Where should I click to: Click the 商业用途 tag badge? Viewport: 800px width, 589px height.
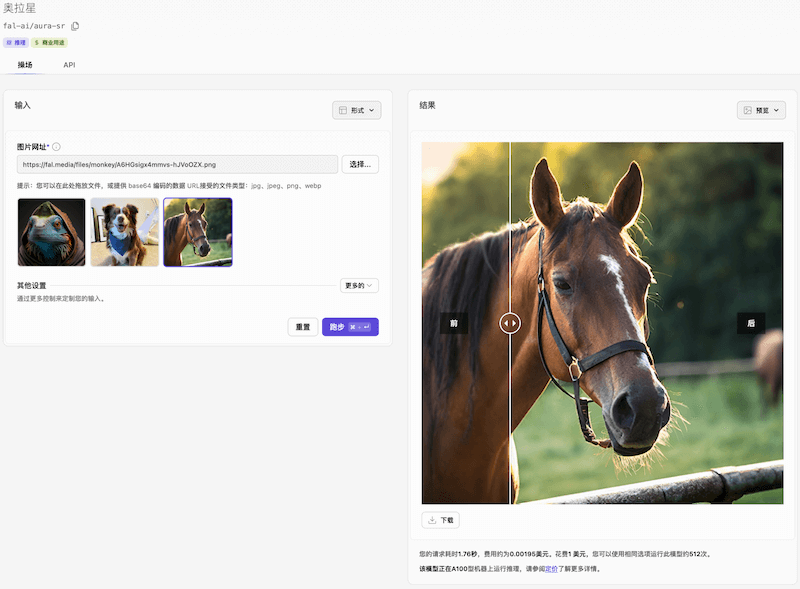(x=49, y=43)
